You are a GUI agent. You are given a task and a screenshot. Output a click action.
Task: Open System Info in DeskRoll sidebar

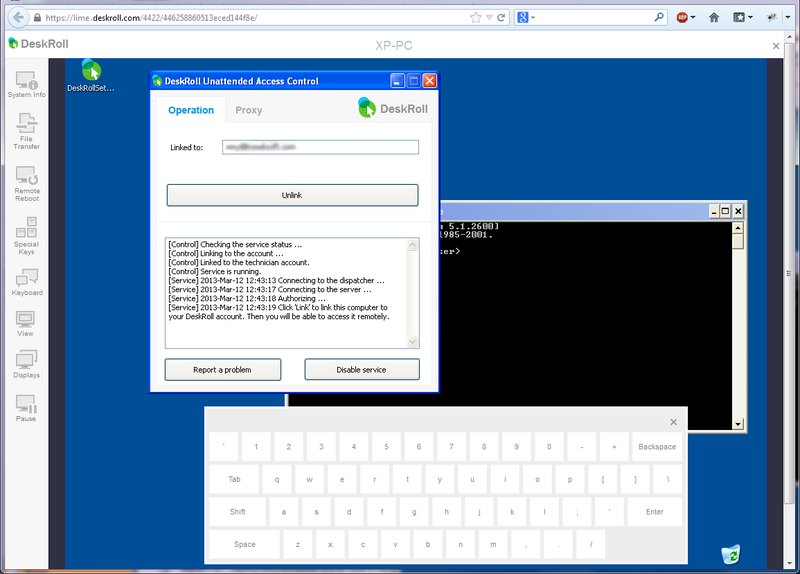26,85
